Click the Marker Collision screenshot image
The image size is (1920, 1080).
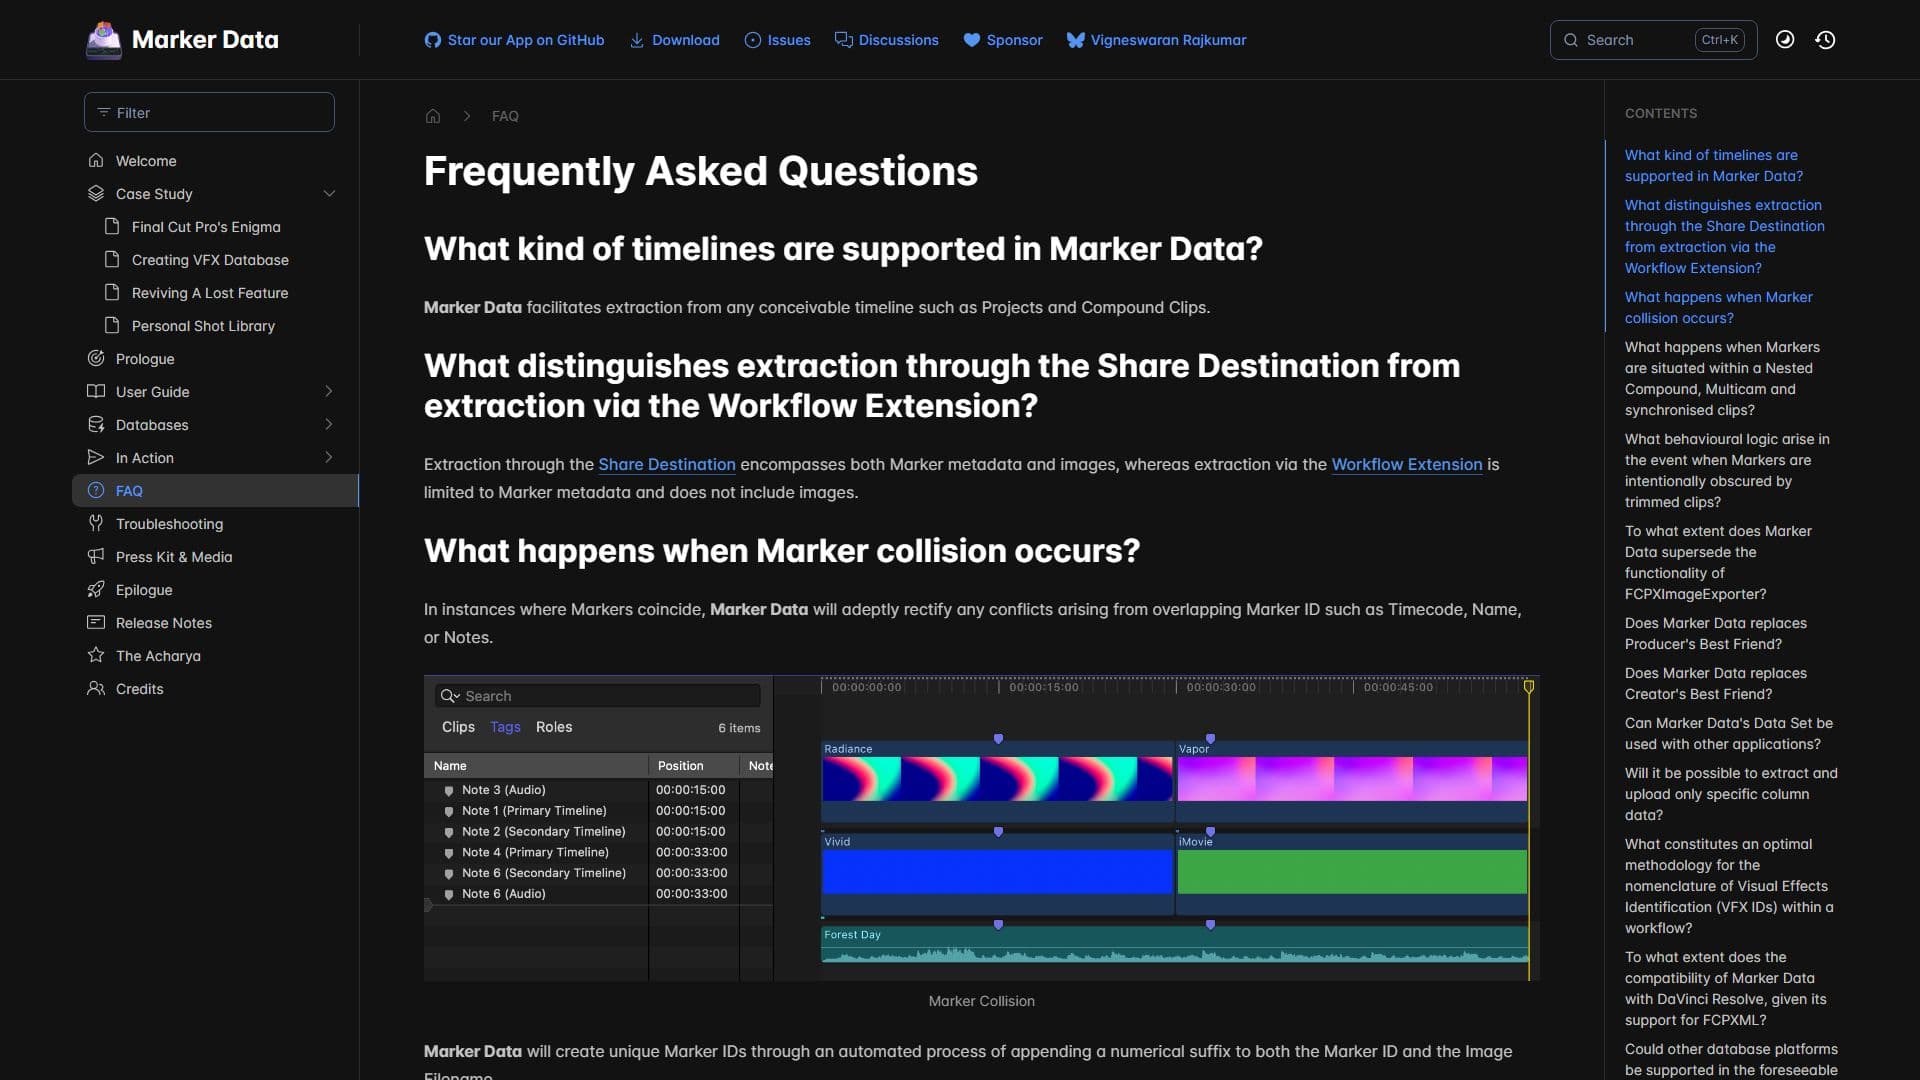click(981, 828)
